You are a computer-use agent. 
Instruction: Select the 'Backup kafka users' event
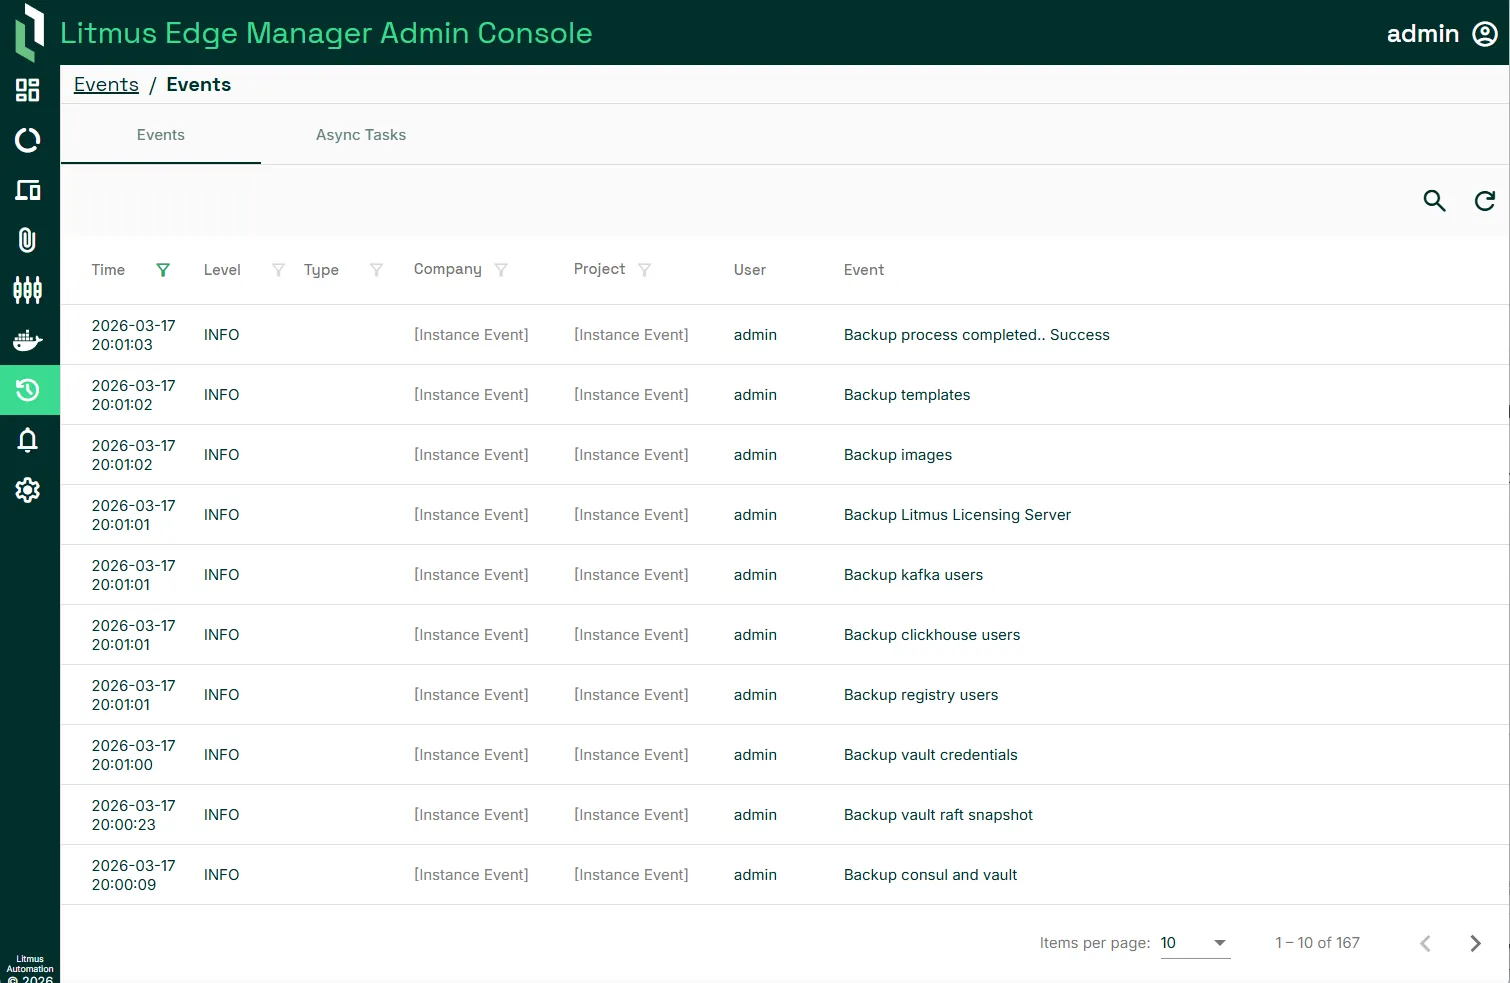pyautogui.click(x=913, y=575)
